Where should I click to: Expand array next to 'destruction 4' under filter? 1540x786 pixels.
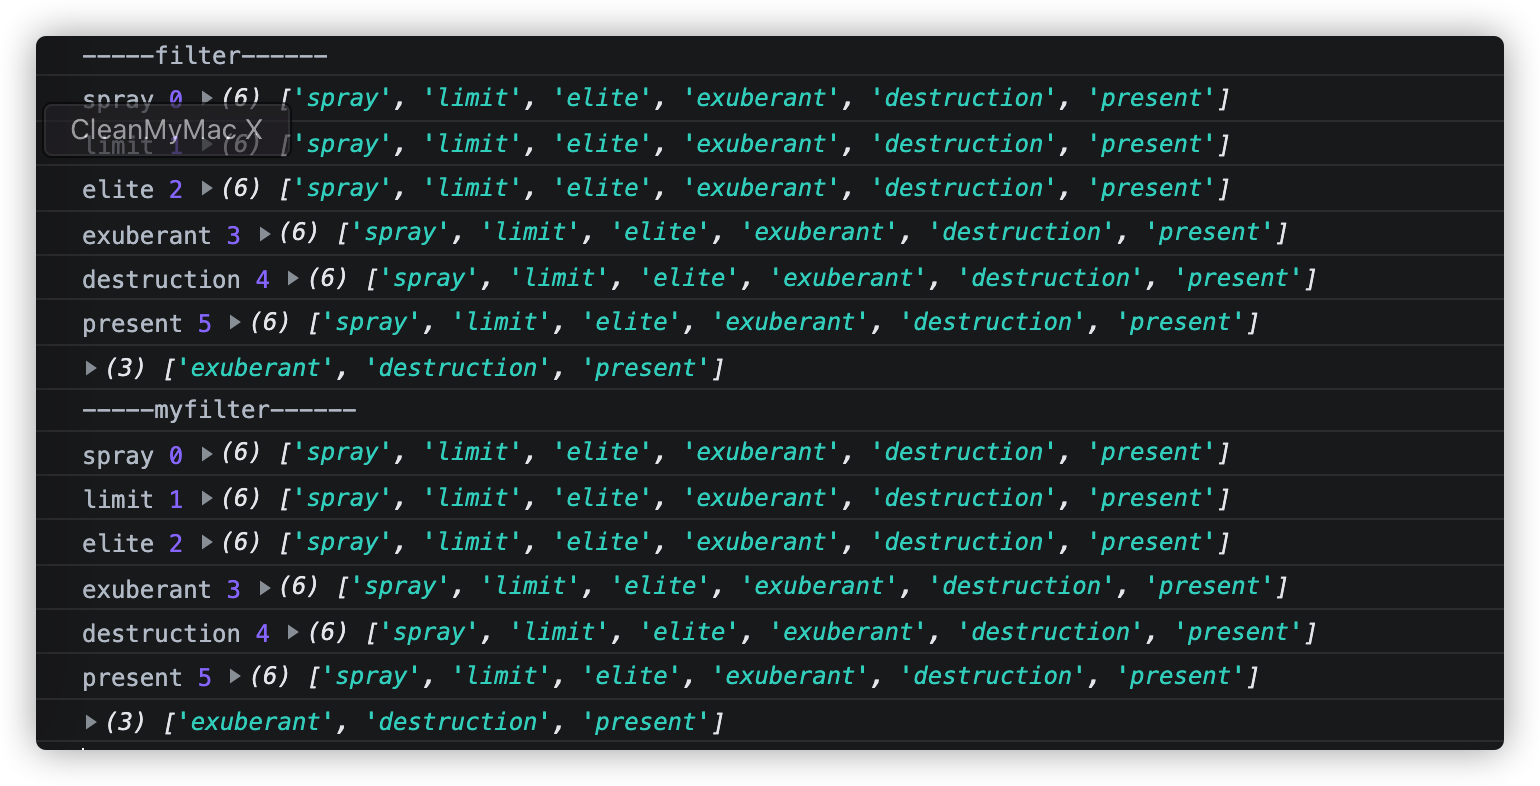[294, 278]
